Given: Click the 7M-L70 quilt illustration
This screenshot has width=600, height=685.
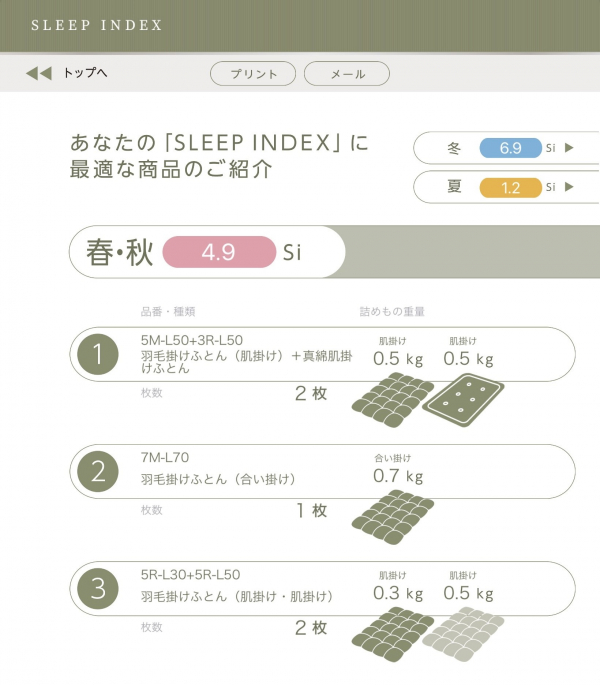Looking at the screenshot, I should pos(392,516).
